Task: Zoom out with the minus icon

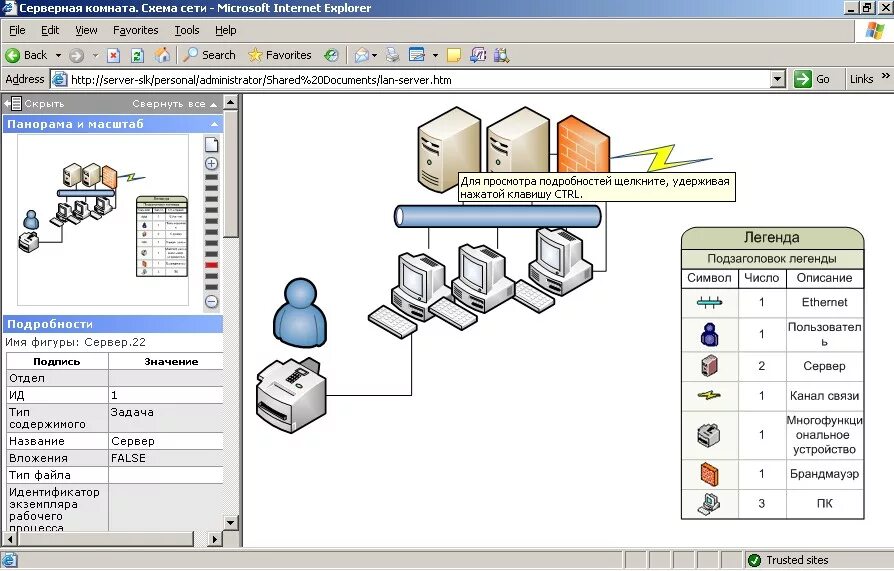Action: [x=211, y=301]
